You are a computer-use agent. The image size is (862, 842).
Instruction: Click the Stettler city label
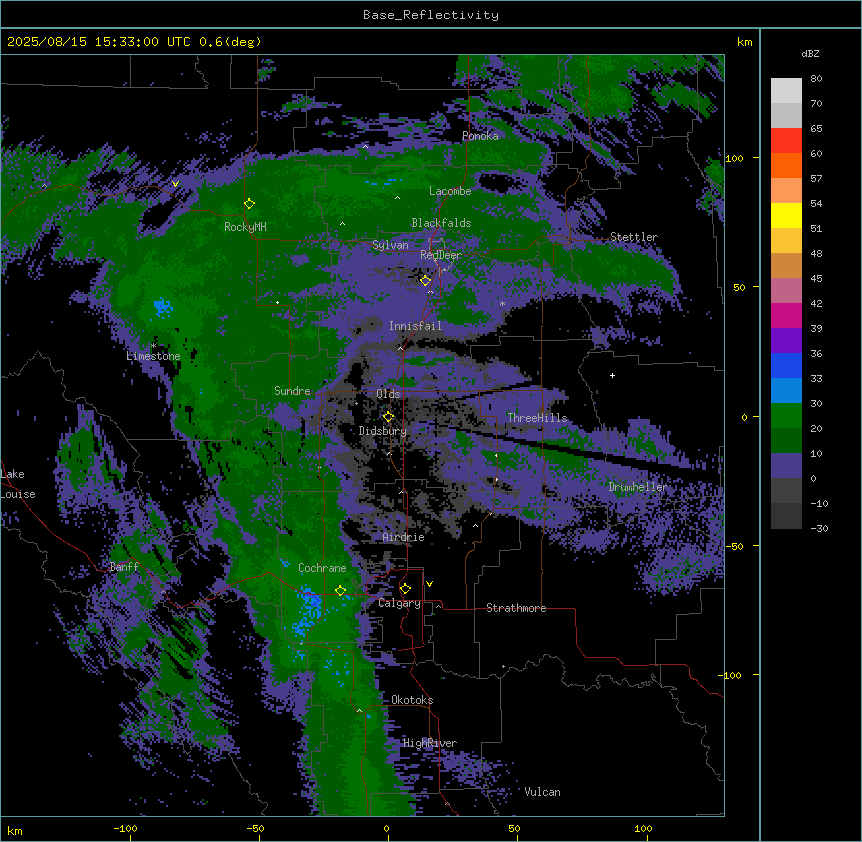tap(634, 237)
